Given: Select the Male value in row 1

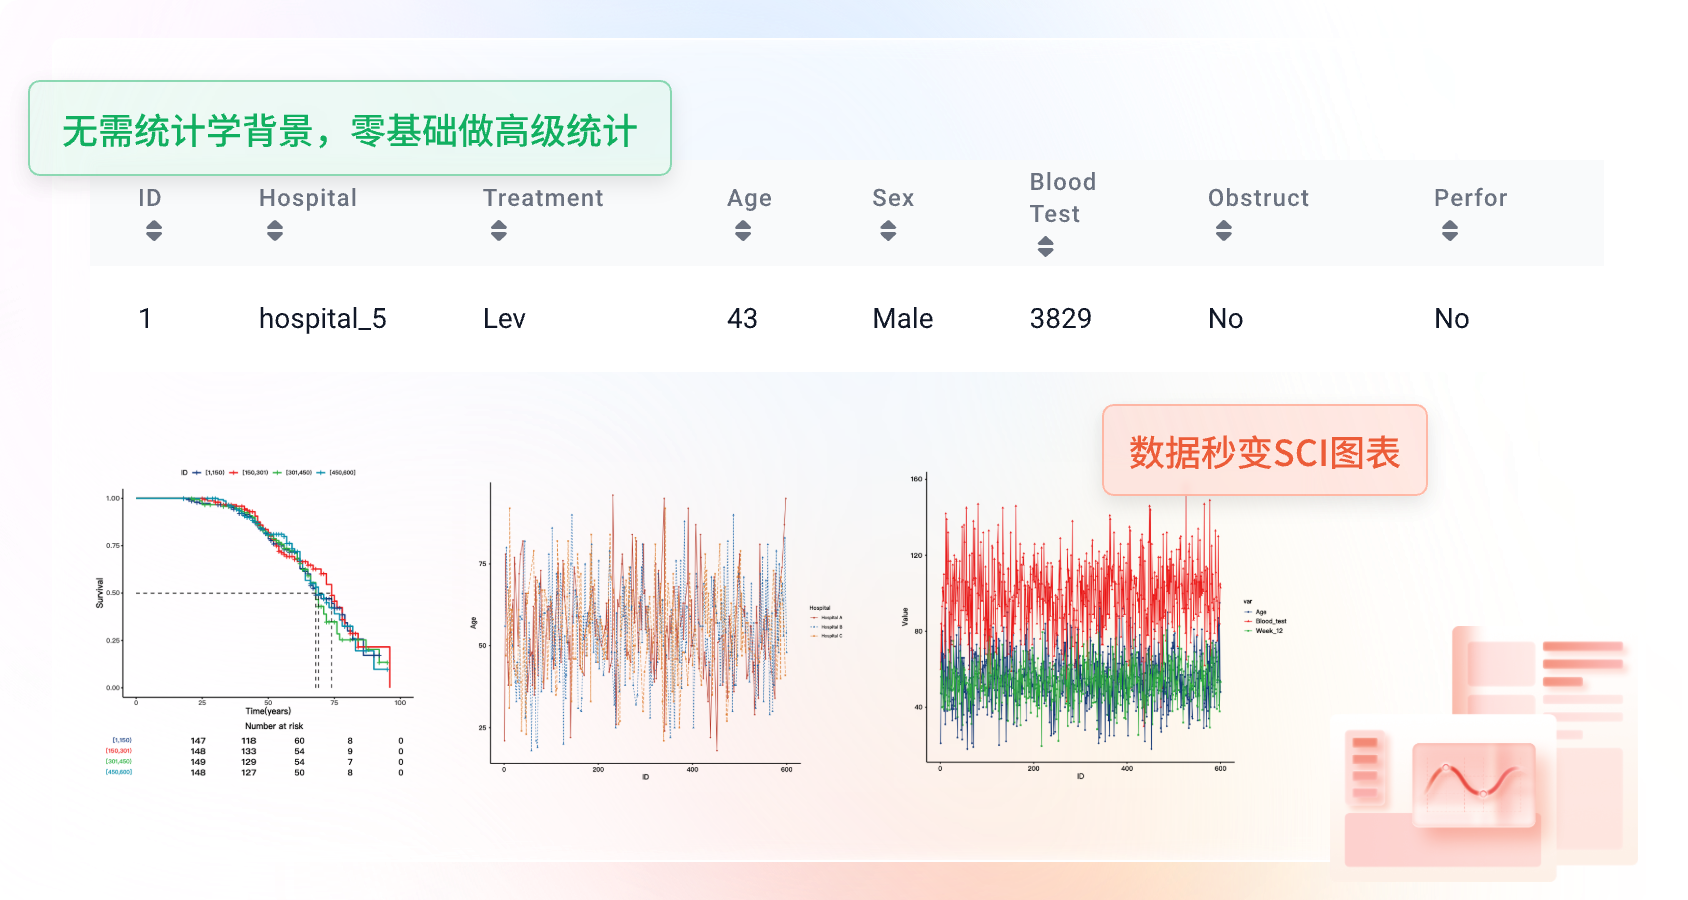Looking at the screenshot, I should pyautogui.click(x=902, y=319).
